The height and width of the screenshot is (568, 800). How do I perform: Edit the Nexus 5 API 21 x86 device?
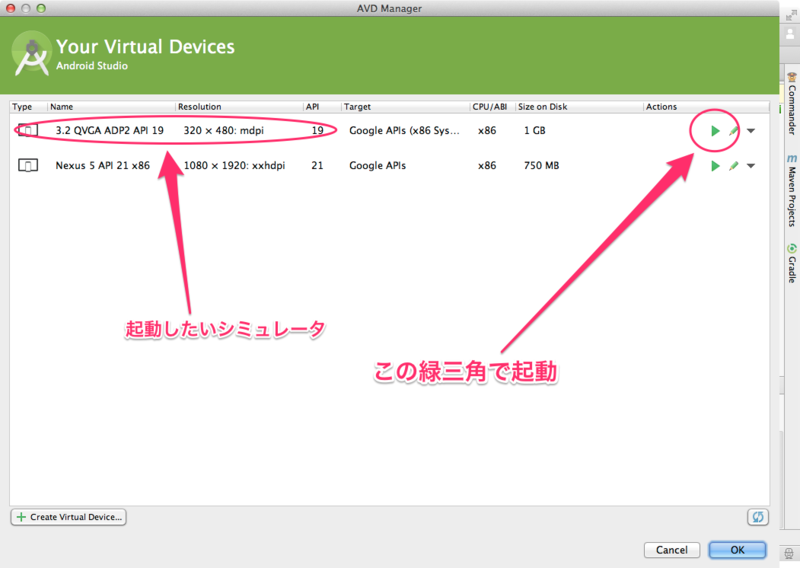733,166
